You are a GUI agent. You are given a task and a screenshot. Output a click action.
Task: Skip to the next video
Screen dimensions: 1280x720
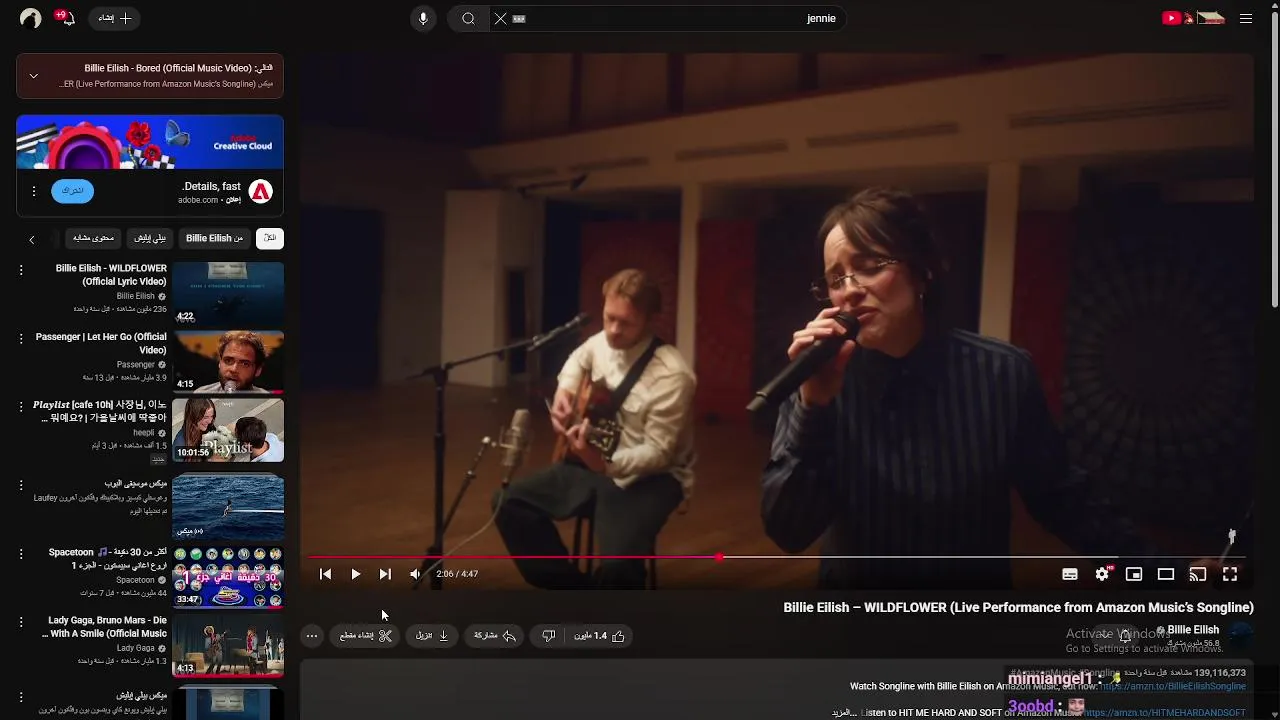[x=385, y=574]
